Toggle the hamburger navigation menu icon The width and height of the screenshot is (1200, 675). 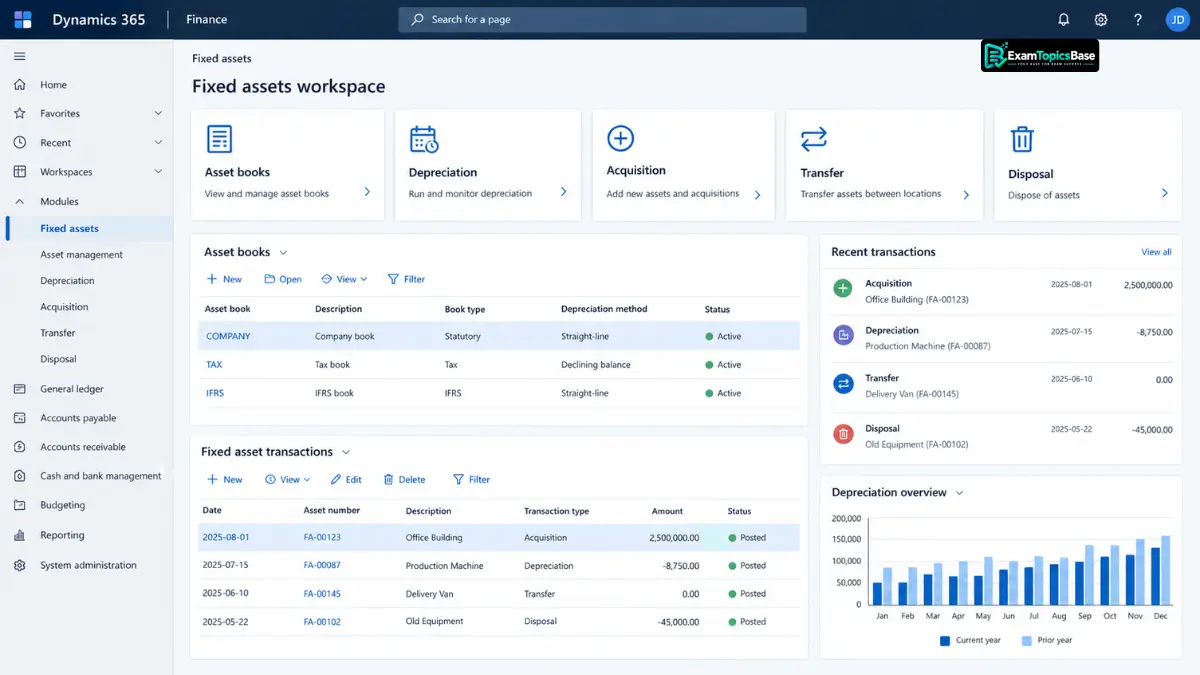point(20,56)
